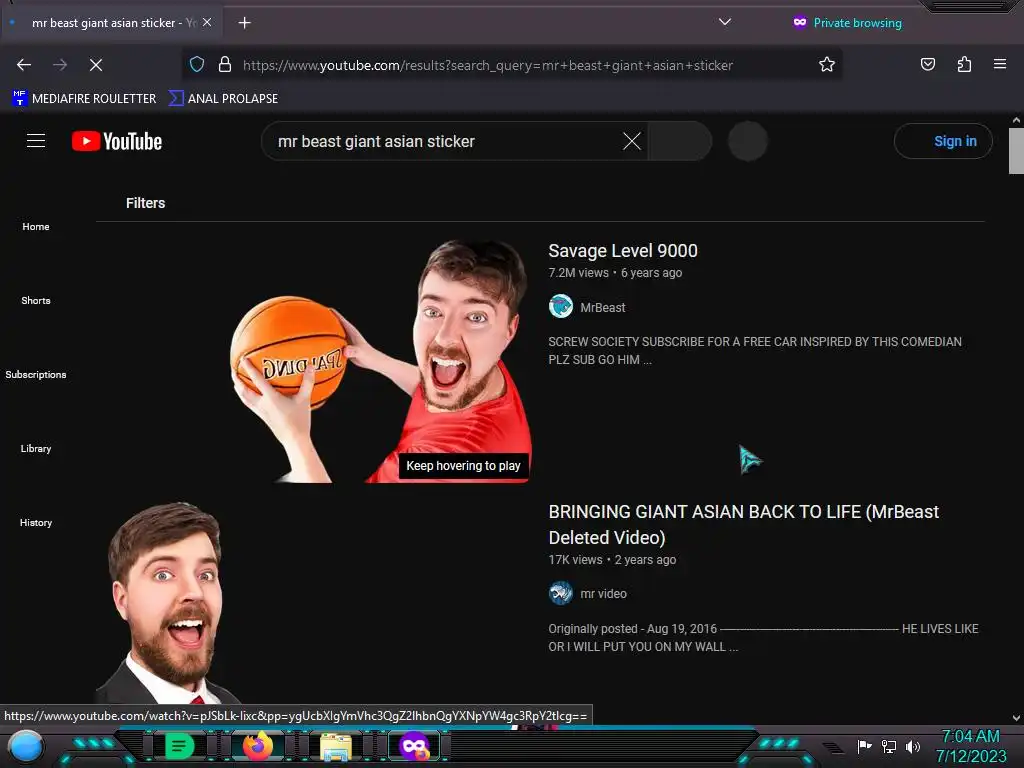1024x768 pixels.
Task: Open tracking protection shield info
Action: tap(197, 65)
